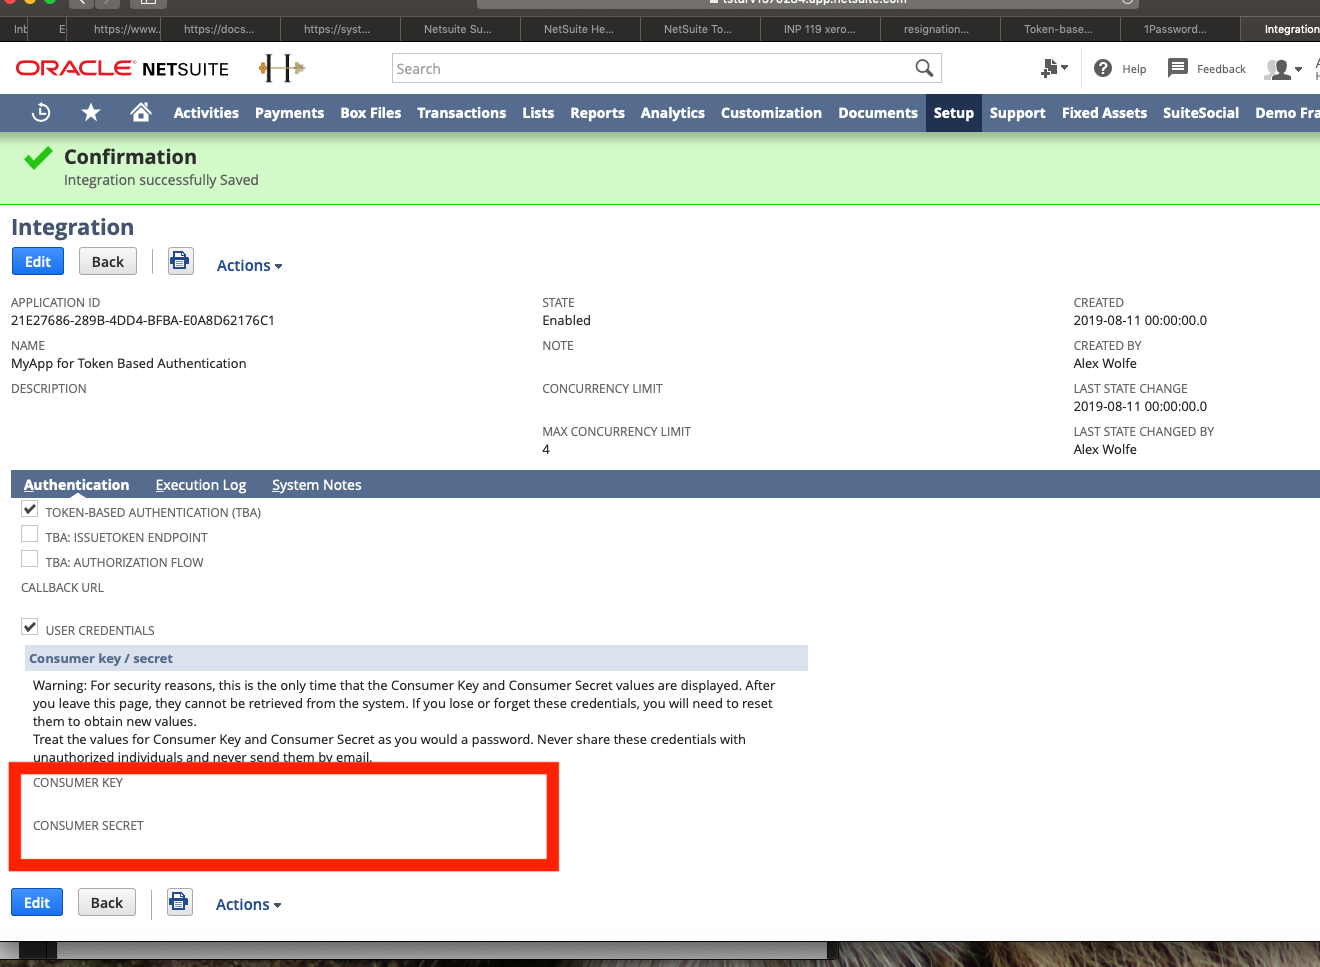The width and height of the screenshot is (1320, 967).
Task: Switch to the NetSuite He... browser tab
Action: point(578,29)
